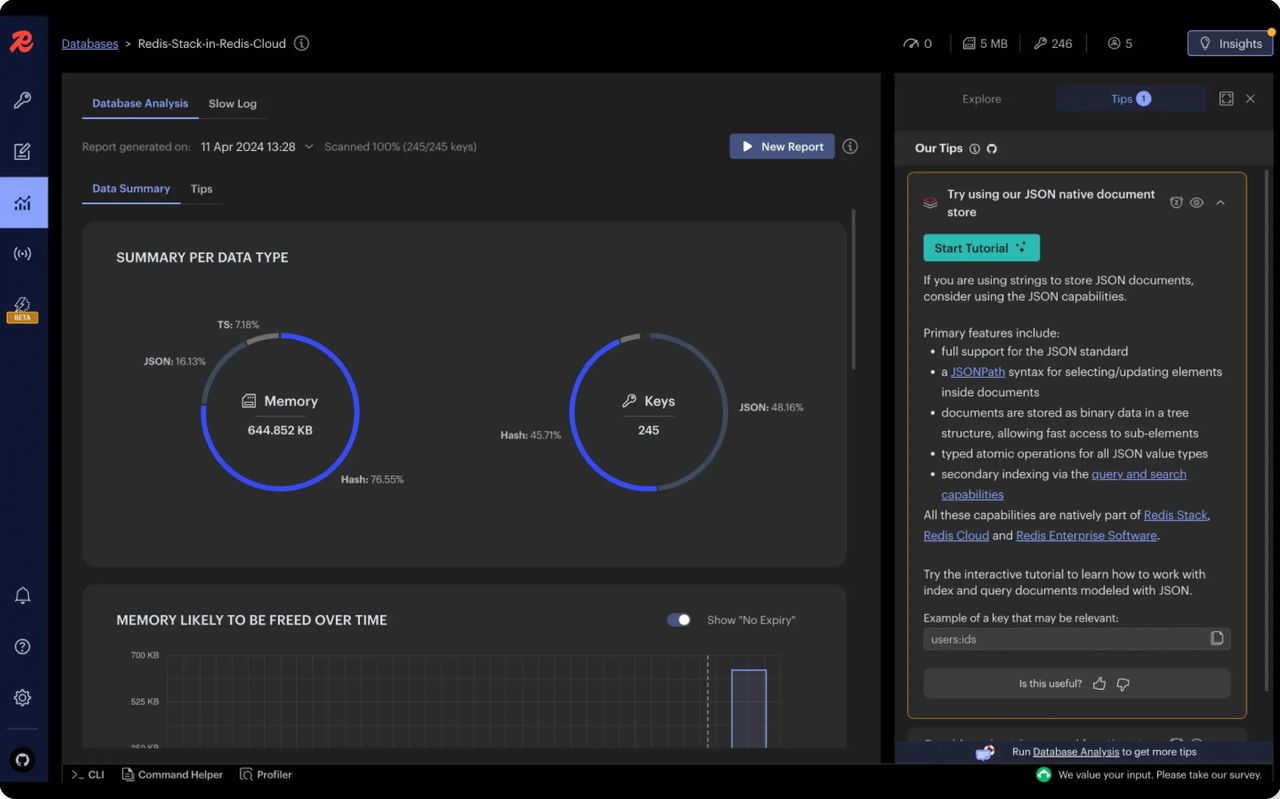Open the GitHub icon in sidebar
Screen dimensions: 1280x799
coord(22,760)
